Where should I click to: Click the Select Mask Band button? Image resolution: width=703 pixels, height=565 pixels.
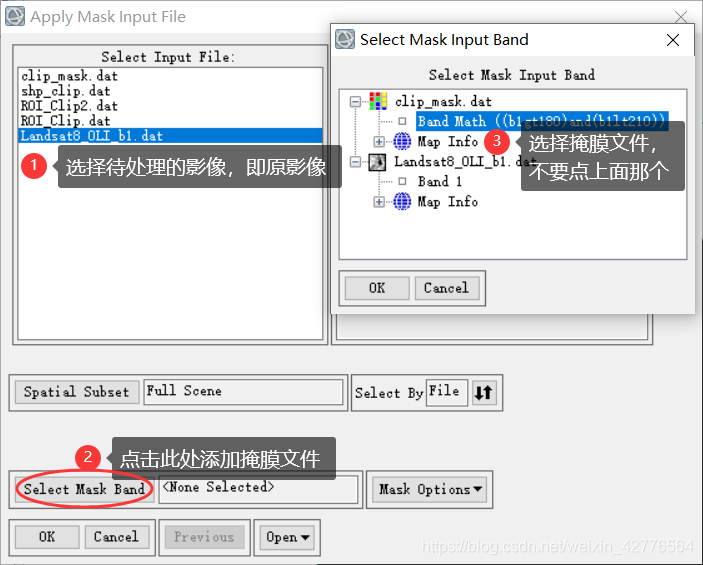click(84, 489)
